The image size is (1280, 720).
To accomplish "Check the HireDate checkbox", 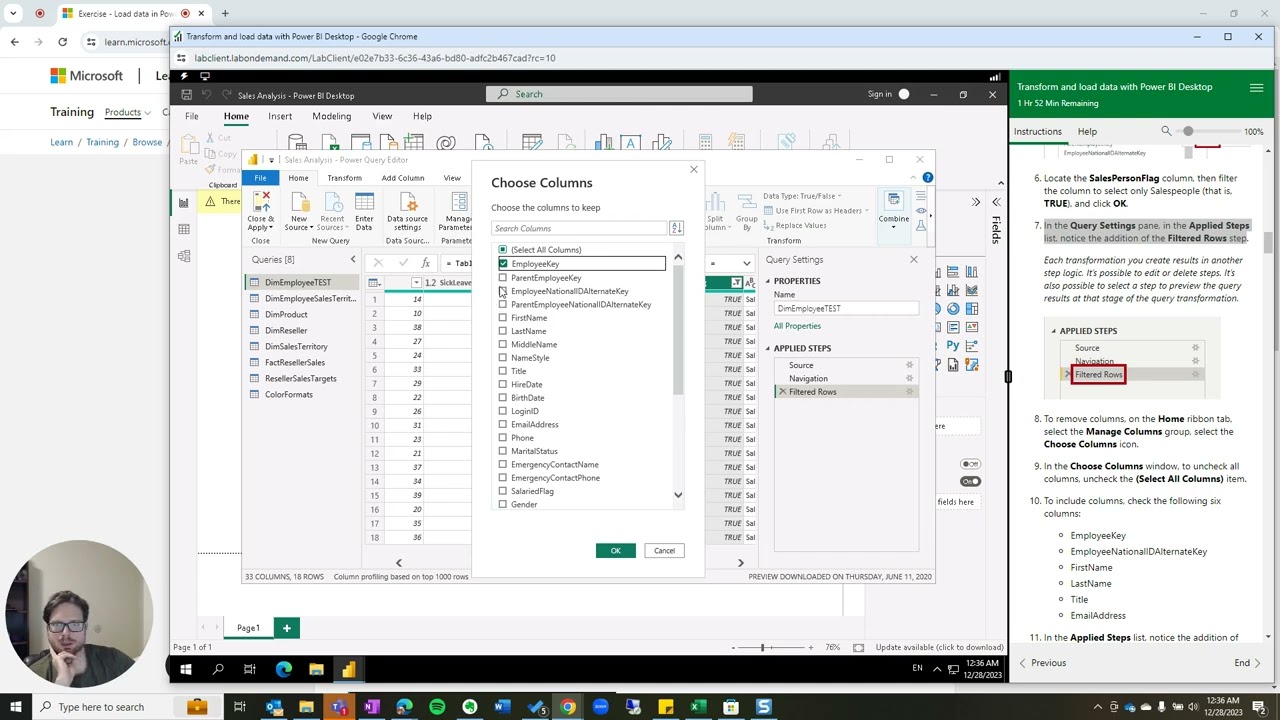I will [503, 384].
